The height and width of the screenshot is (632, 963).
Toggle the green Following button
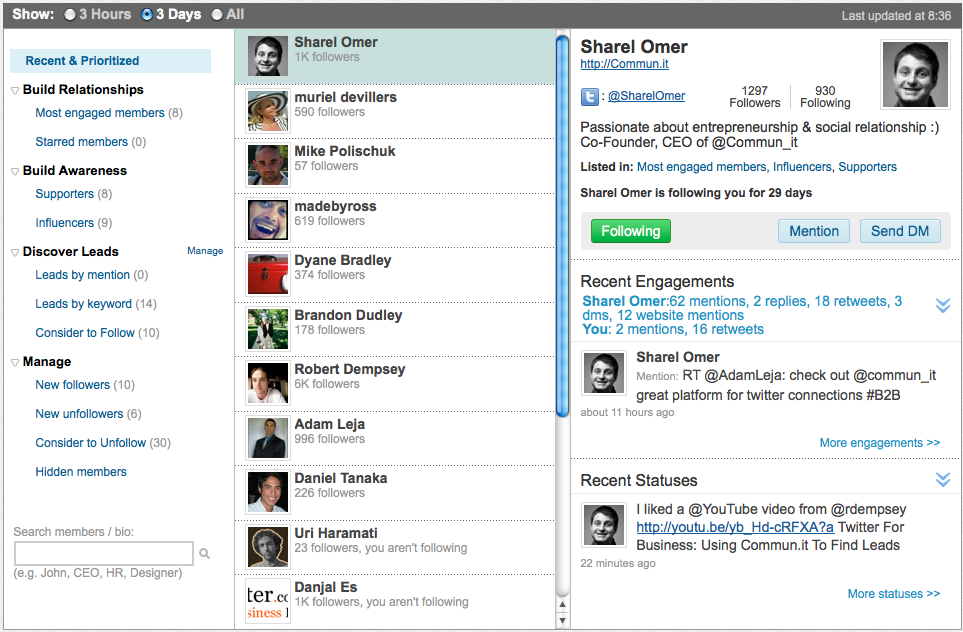pos(631,231)
